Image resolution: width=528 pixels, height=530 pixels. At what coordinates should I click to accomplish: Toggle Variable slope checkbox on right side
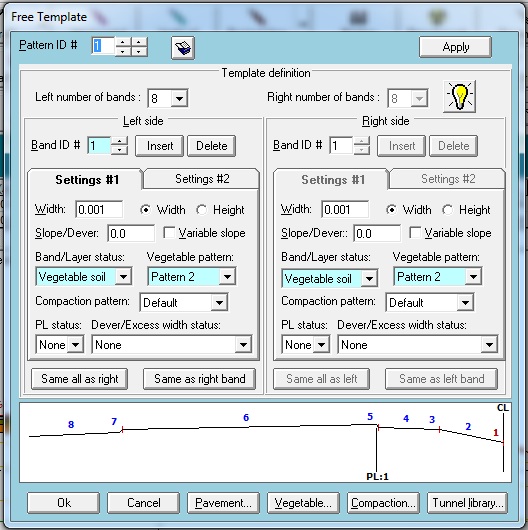415,233
